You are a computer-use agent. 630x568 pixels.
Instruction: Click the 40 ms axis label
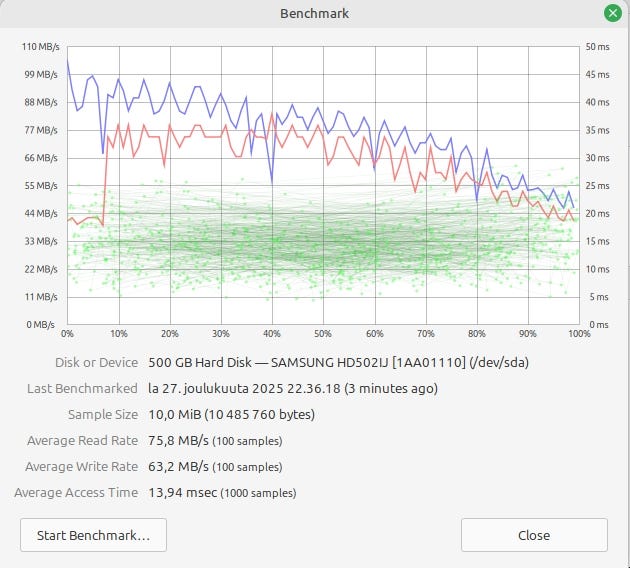pos(597,102)
